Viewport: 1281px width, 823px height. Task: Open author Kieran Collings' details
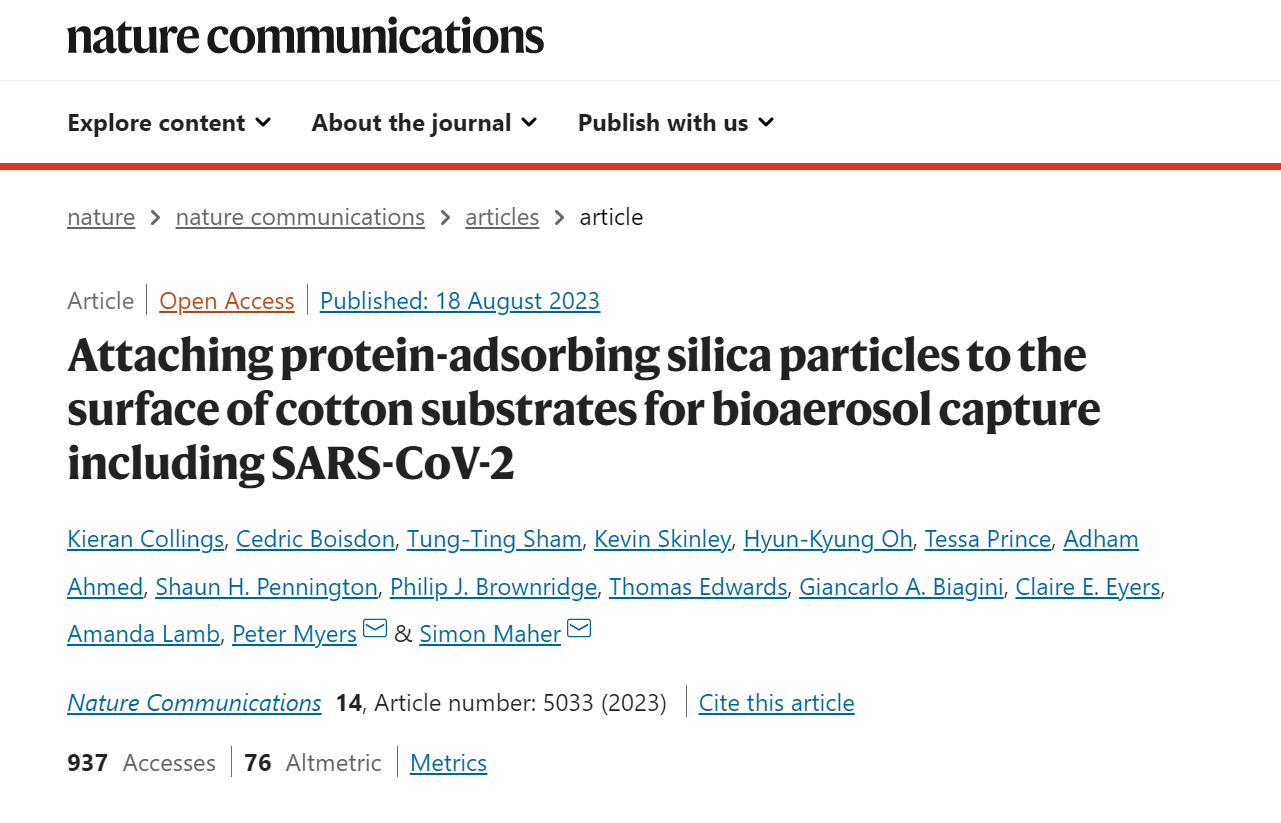coord(146,540)
